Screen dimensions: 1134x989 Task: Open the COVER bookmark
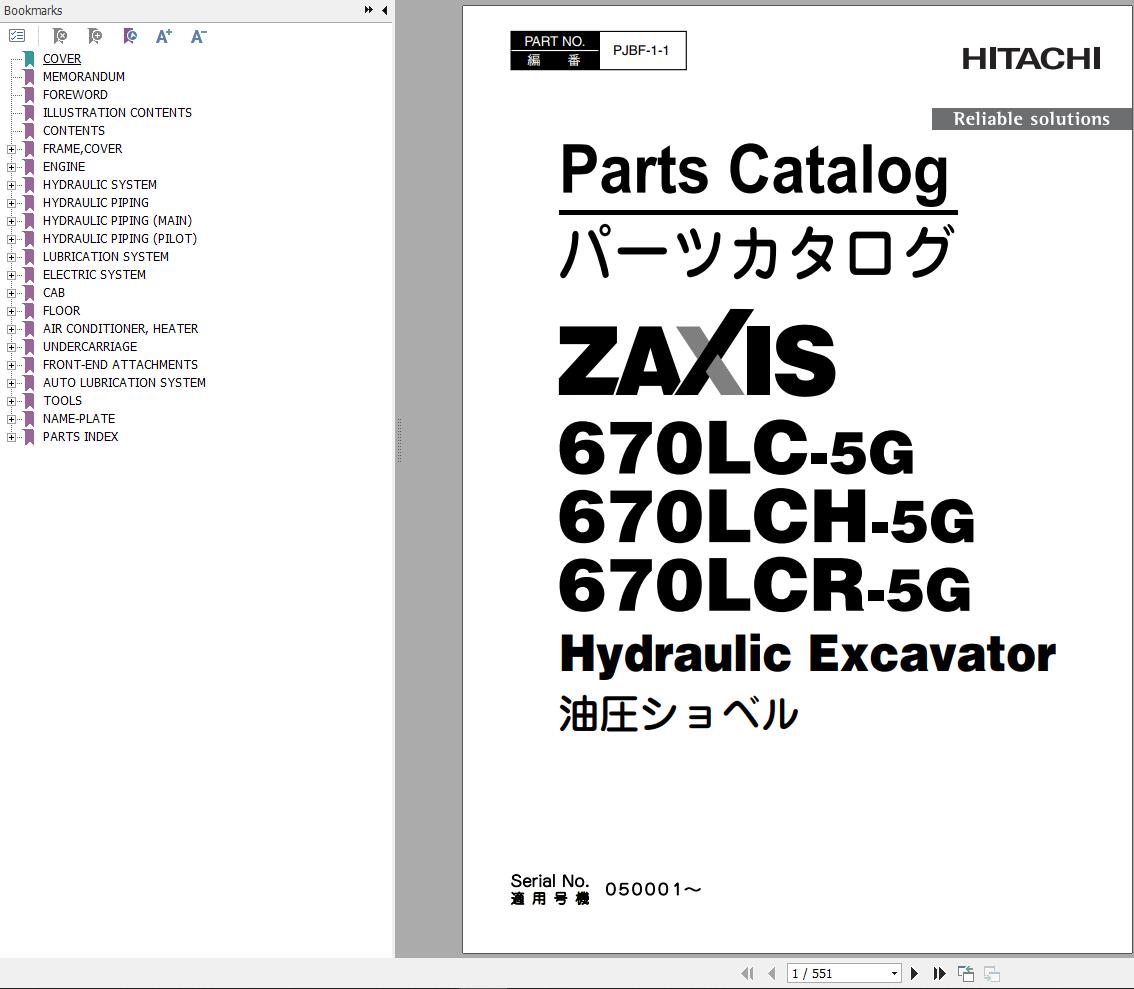pyautogui.click(x=61, y=59)
